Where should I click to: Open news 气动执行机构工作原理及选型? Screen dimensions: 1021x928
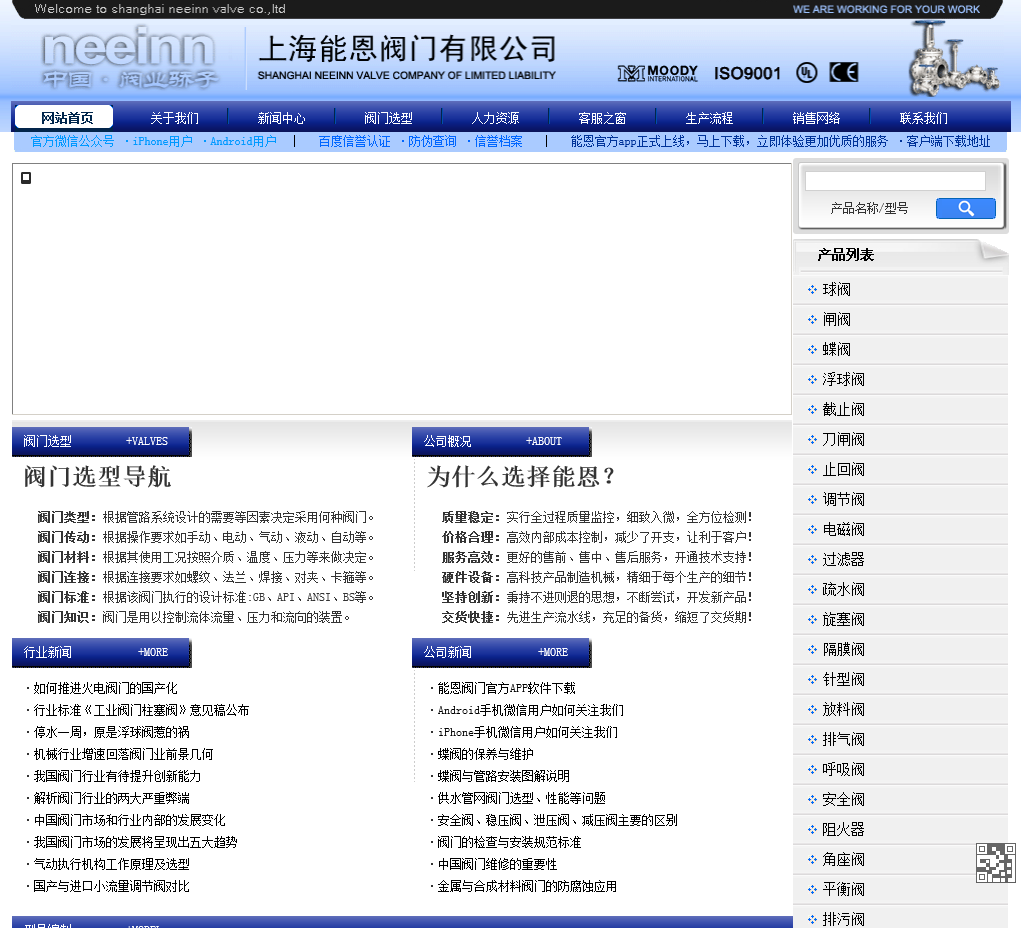[111, 864]
